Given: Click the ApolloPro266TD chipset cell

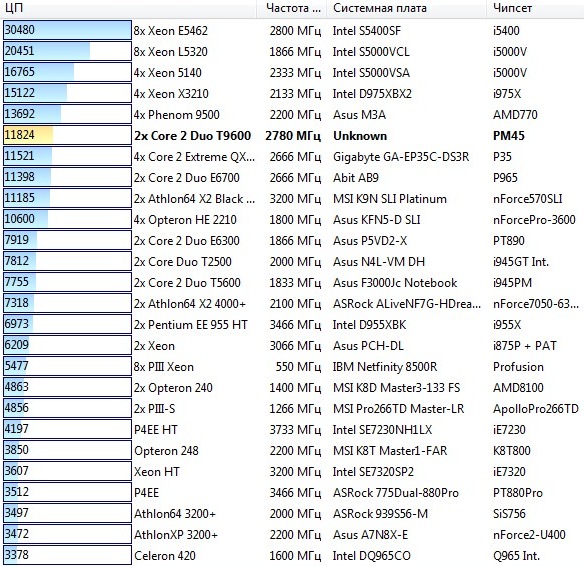Looking at the screenshot, I should point(536,409).
